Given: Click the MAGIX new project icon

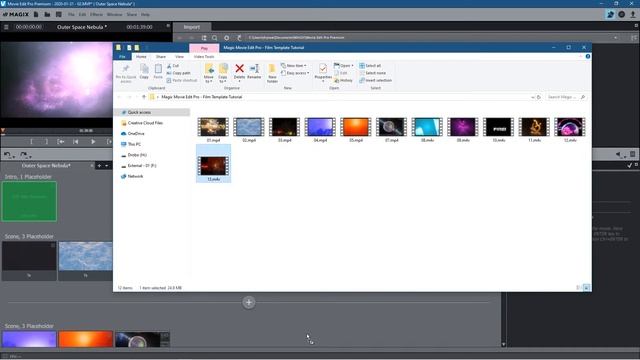Looking at the screenshot, I should click(36, 14).
